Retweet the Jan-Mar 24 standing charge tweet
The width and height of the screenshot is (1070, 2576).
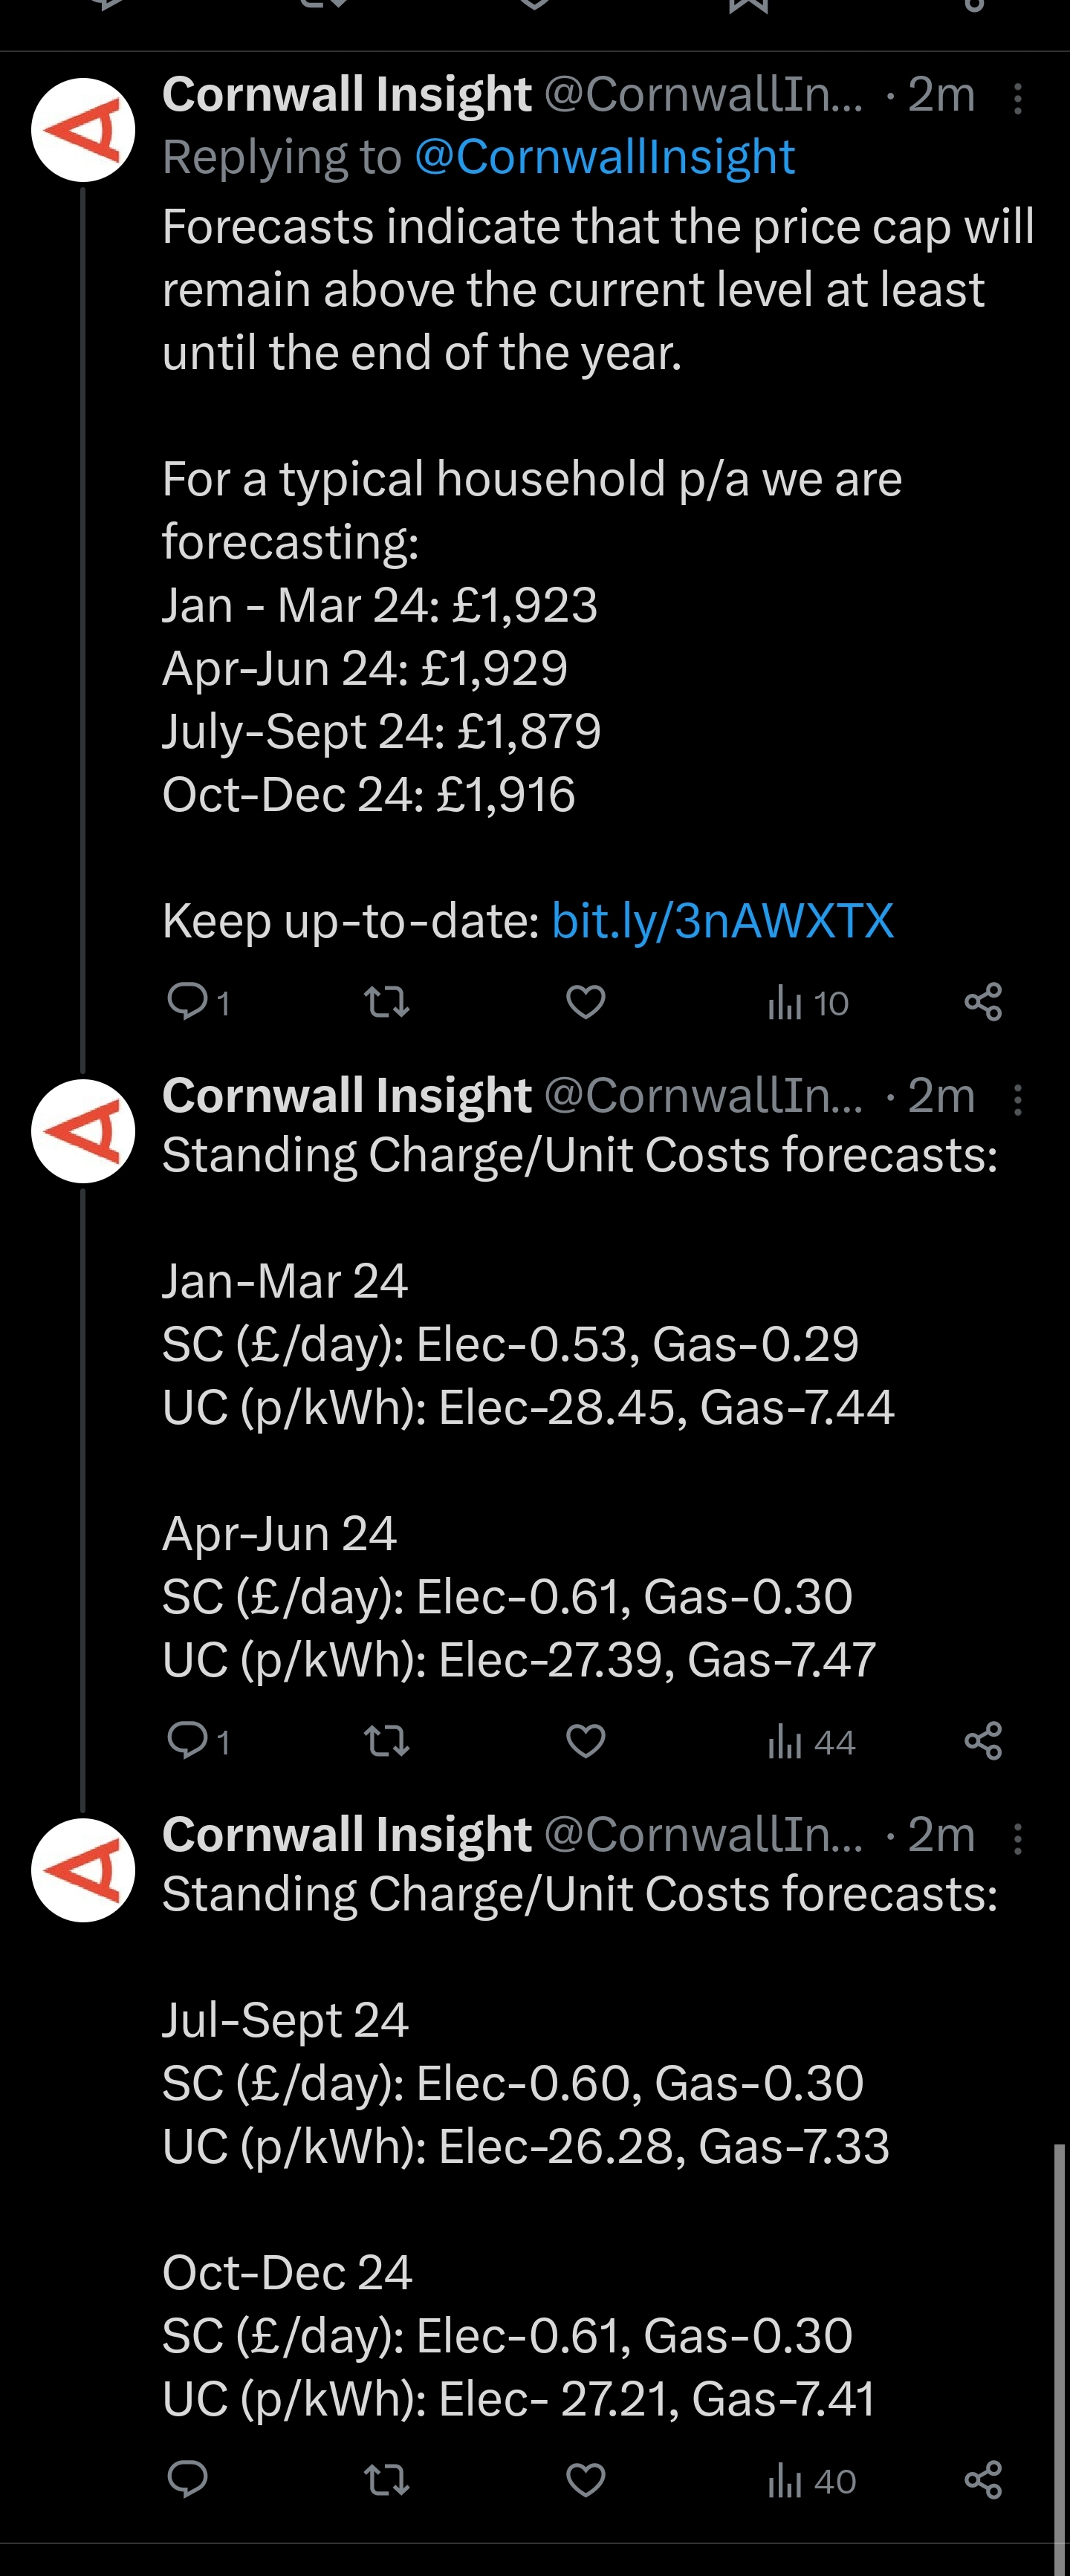[386, 1741]
